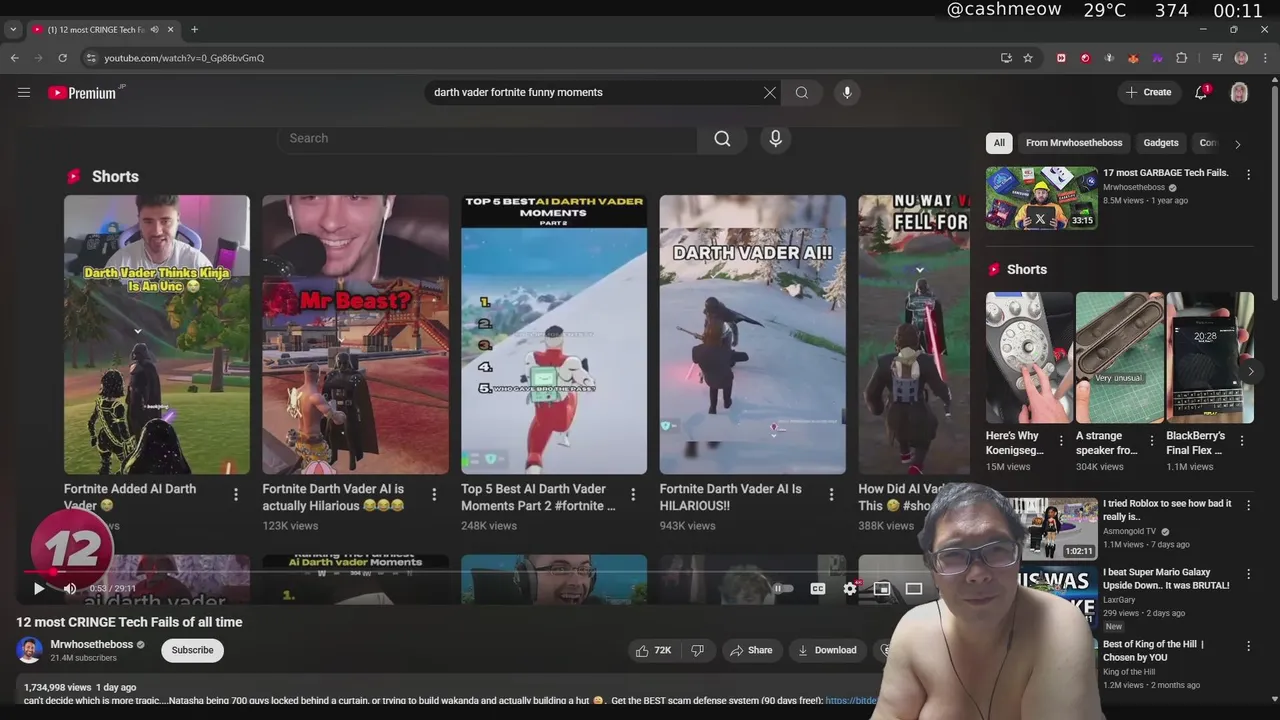Select the All chip
The width and height of the screenshot is (1280, 720).
999,143
